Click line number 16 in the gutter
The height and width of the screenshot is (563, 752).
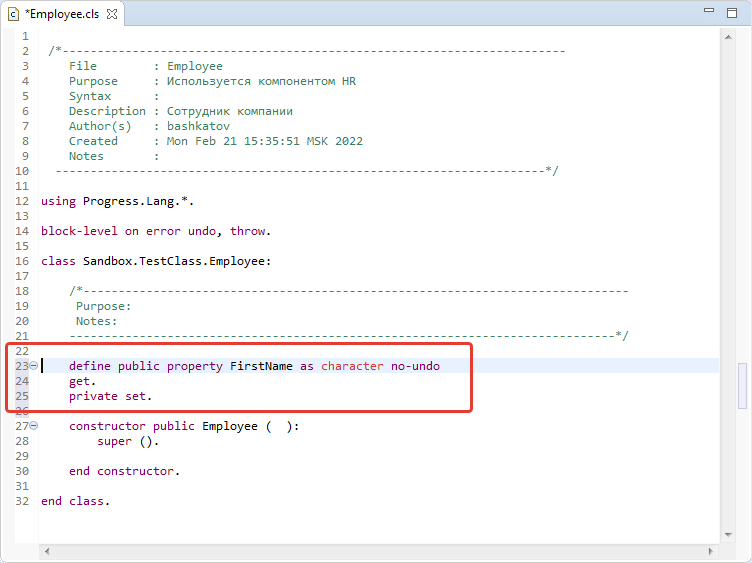tap(22, 261)
